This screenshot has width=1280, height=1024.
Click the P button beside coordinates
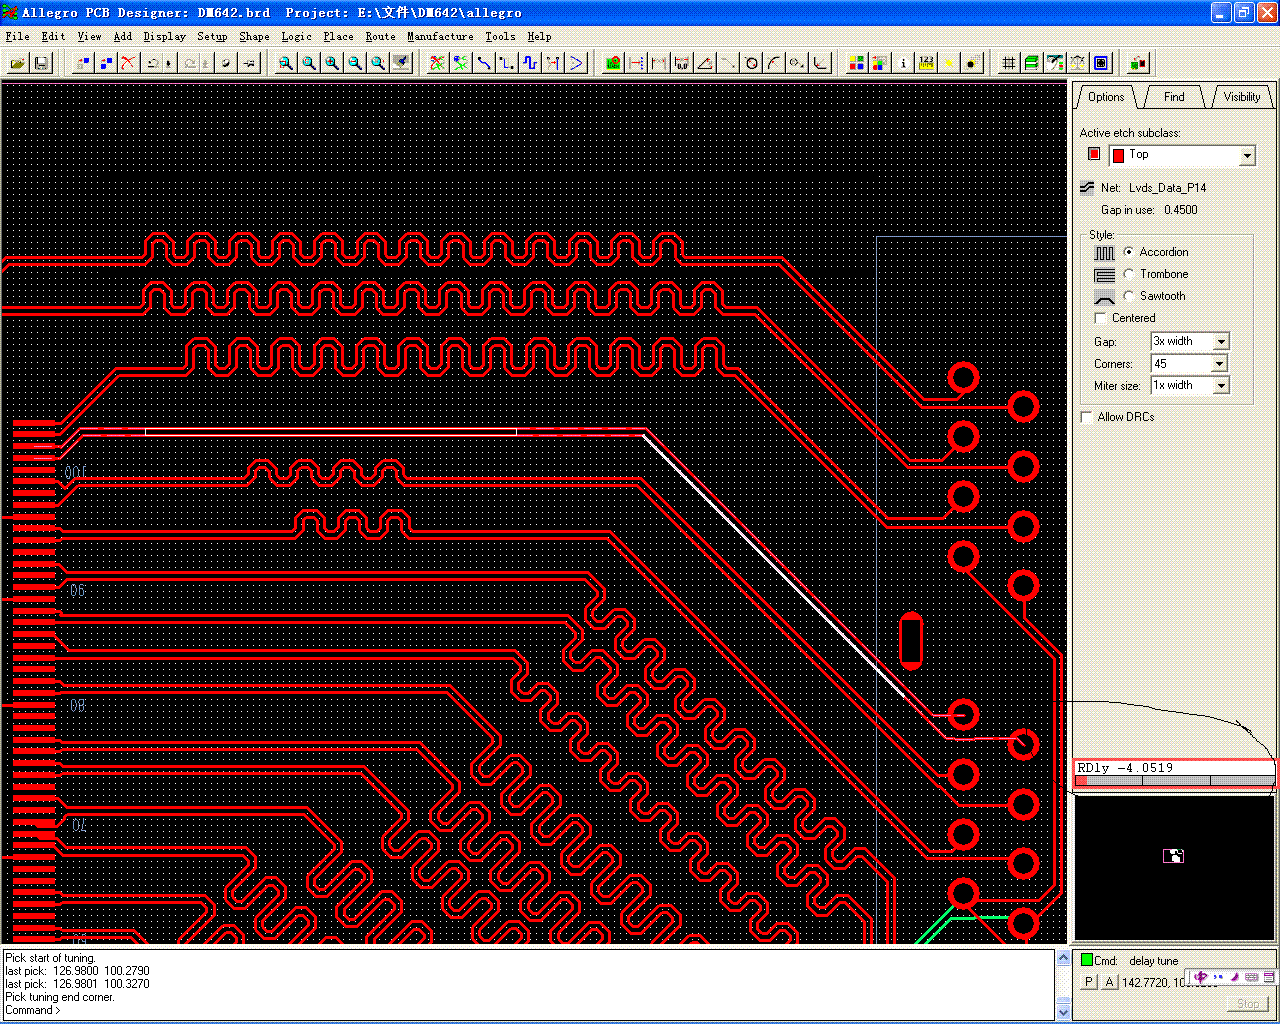(1089, 982)
